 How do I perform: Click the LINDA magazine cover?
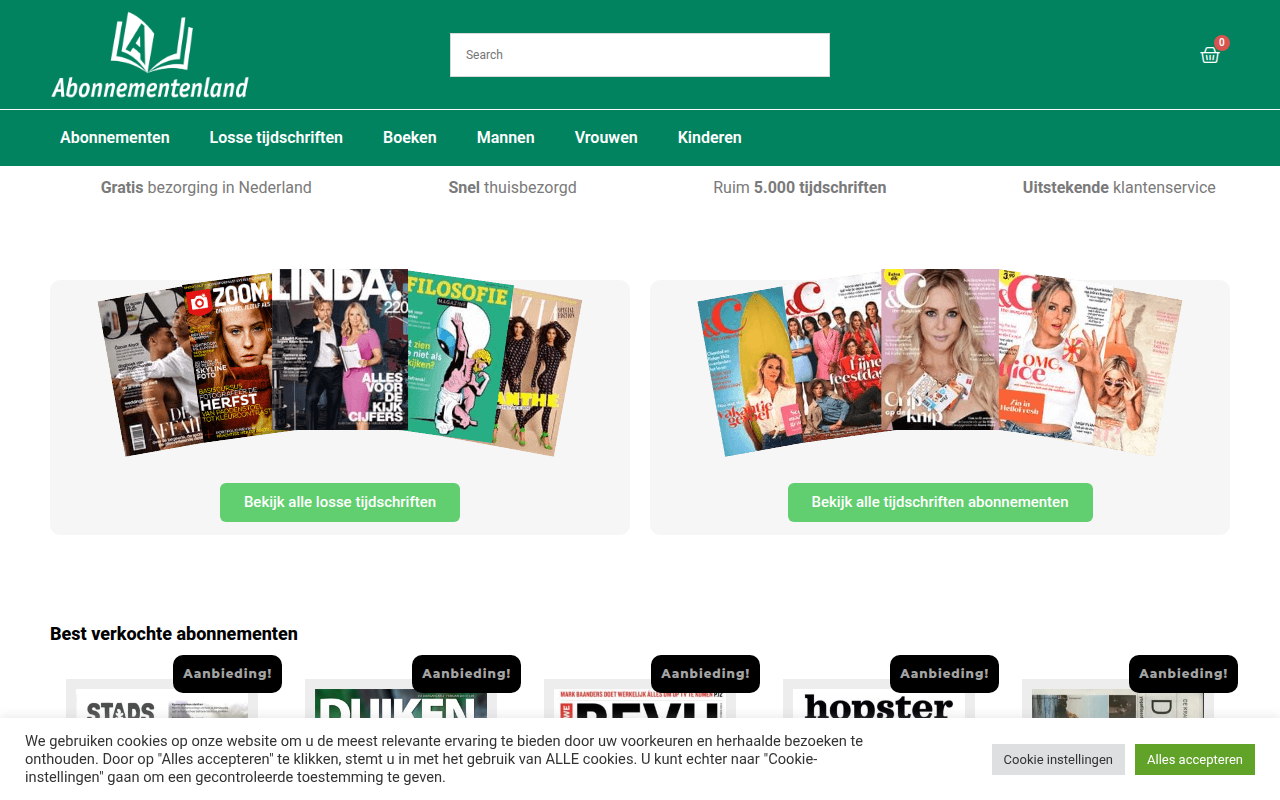pyautogui.click(x=340, y=349)
